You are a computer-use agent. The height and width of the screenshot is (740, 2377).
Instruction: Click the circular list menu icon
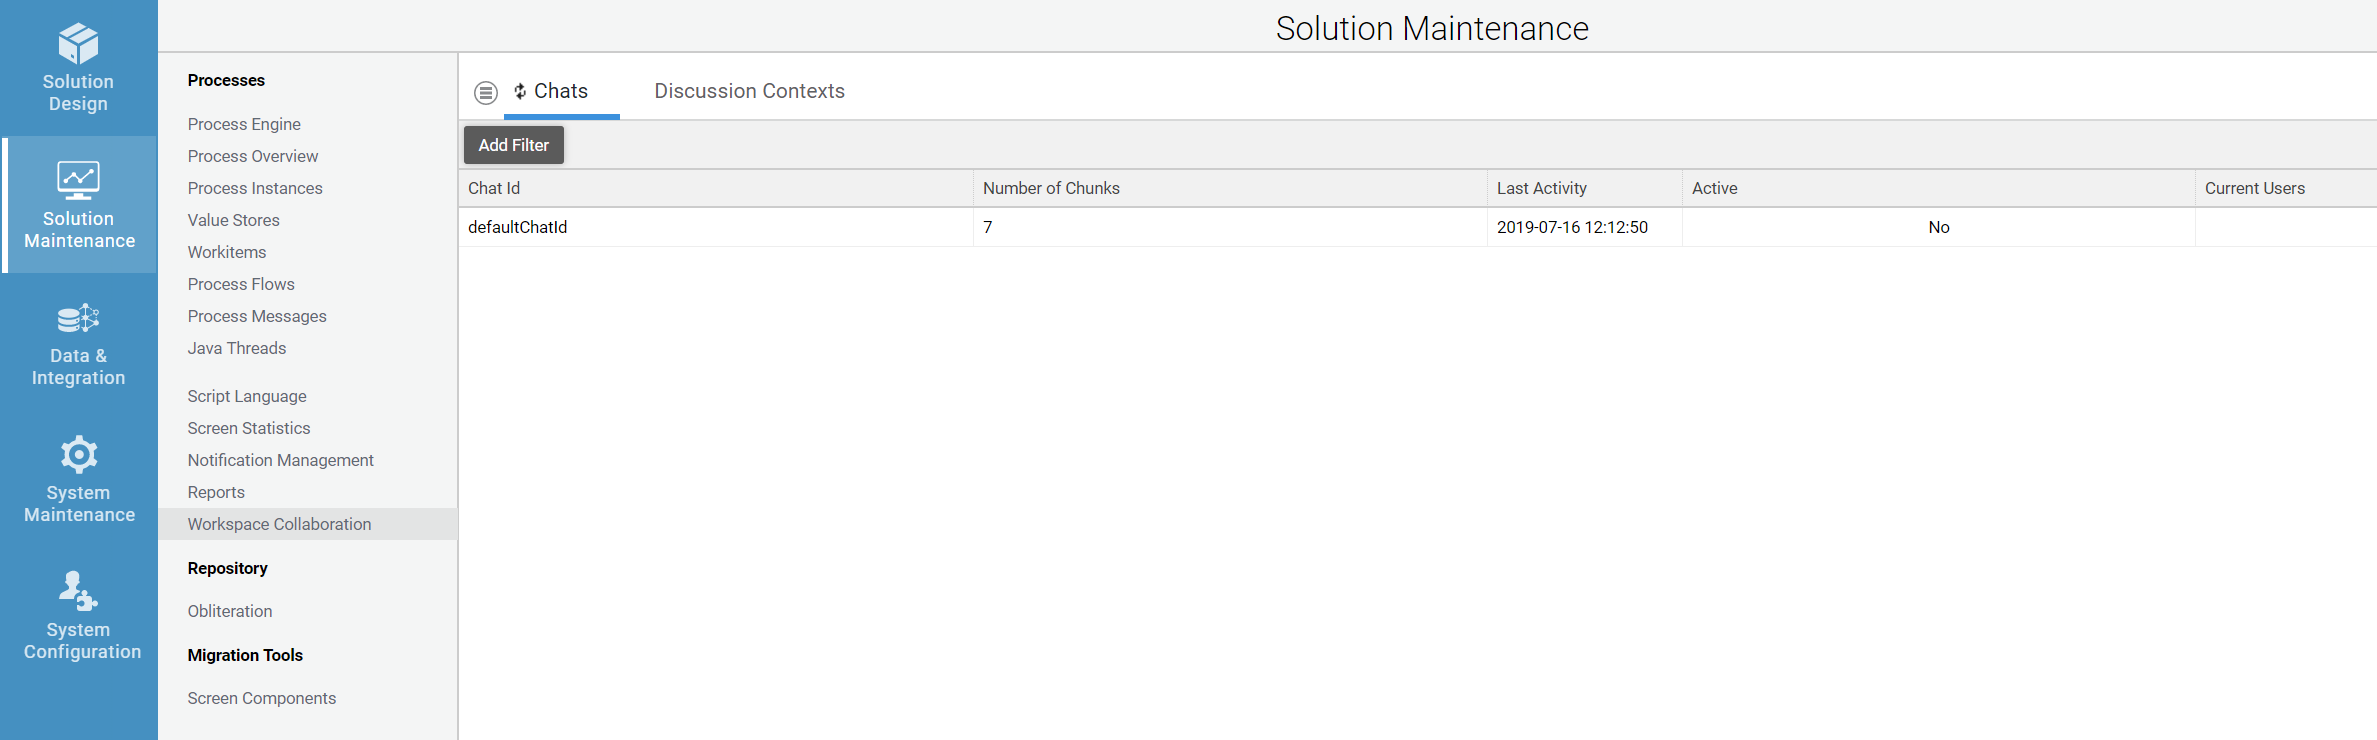point(486,93)
